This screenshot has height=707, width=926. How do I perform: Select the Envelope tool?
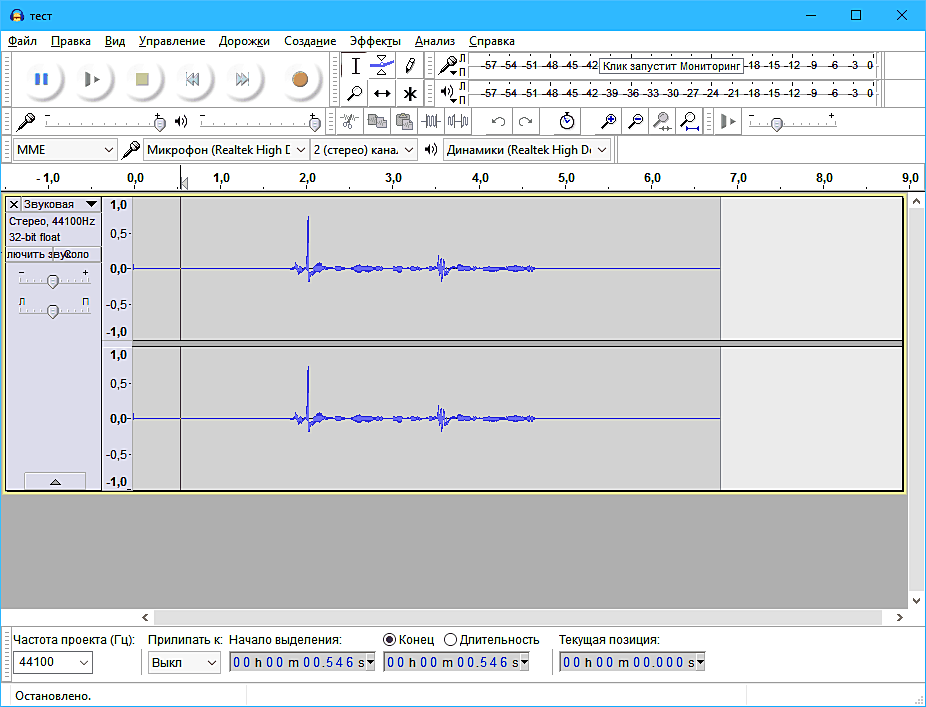coord(382,66)
